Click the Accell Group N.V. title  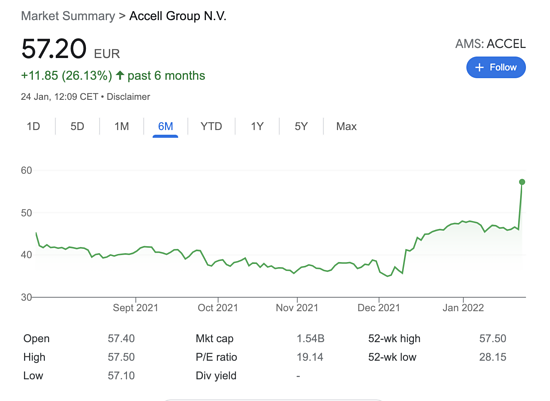click(178, 16)
